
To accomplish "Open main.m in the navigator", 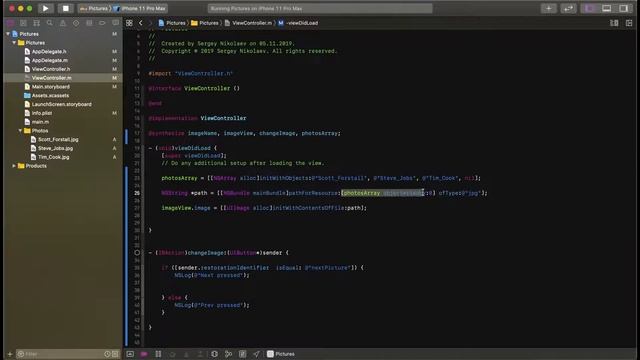I will 40,122.
